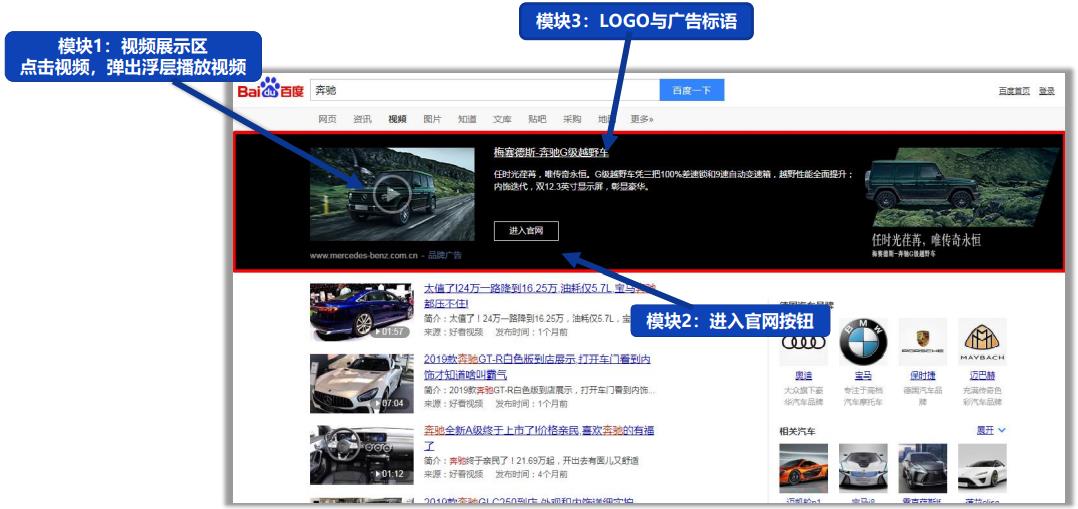Viewport: 1078px width, 509px height.
Task: Open the 2019款奔驰GT-R白色版 video title
Action: click(x=538, y=367)
